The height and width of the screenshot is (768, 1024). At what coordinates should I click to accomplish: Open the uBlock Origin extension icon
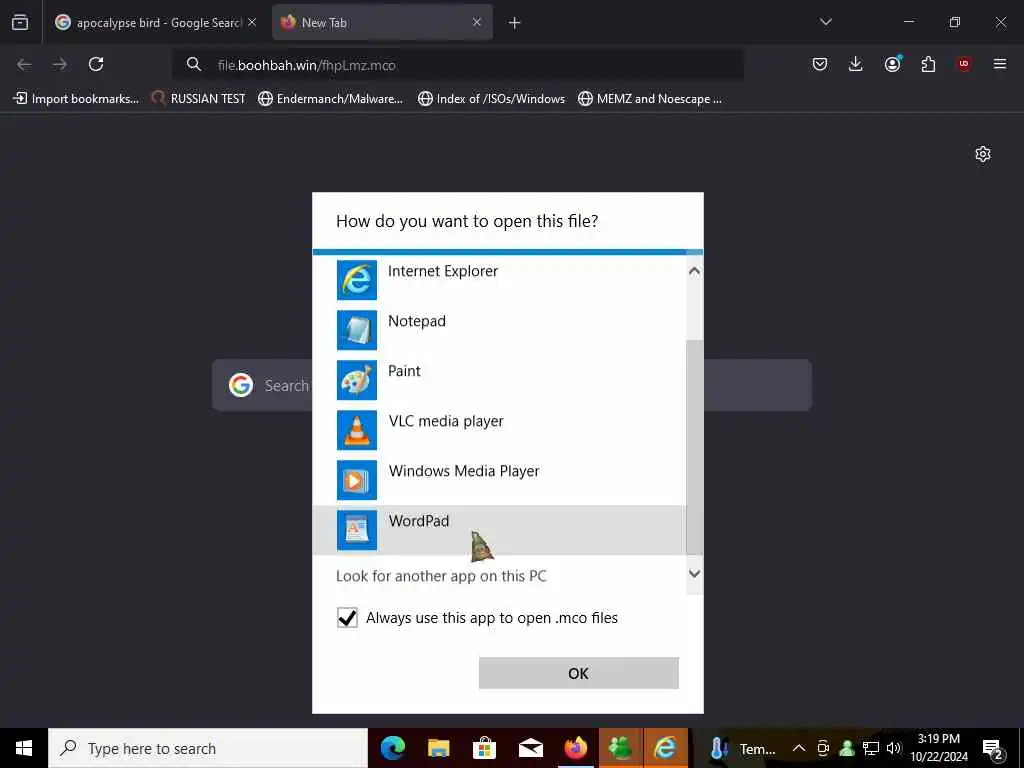pyautogui.click(x=964, y=64)
